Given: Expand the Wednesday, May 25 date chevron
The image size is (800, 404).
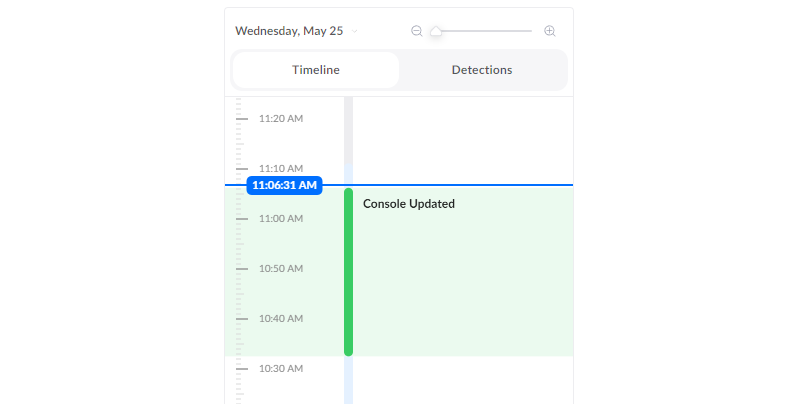Looking at the screenshot, I should 355,31.
